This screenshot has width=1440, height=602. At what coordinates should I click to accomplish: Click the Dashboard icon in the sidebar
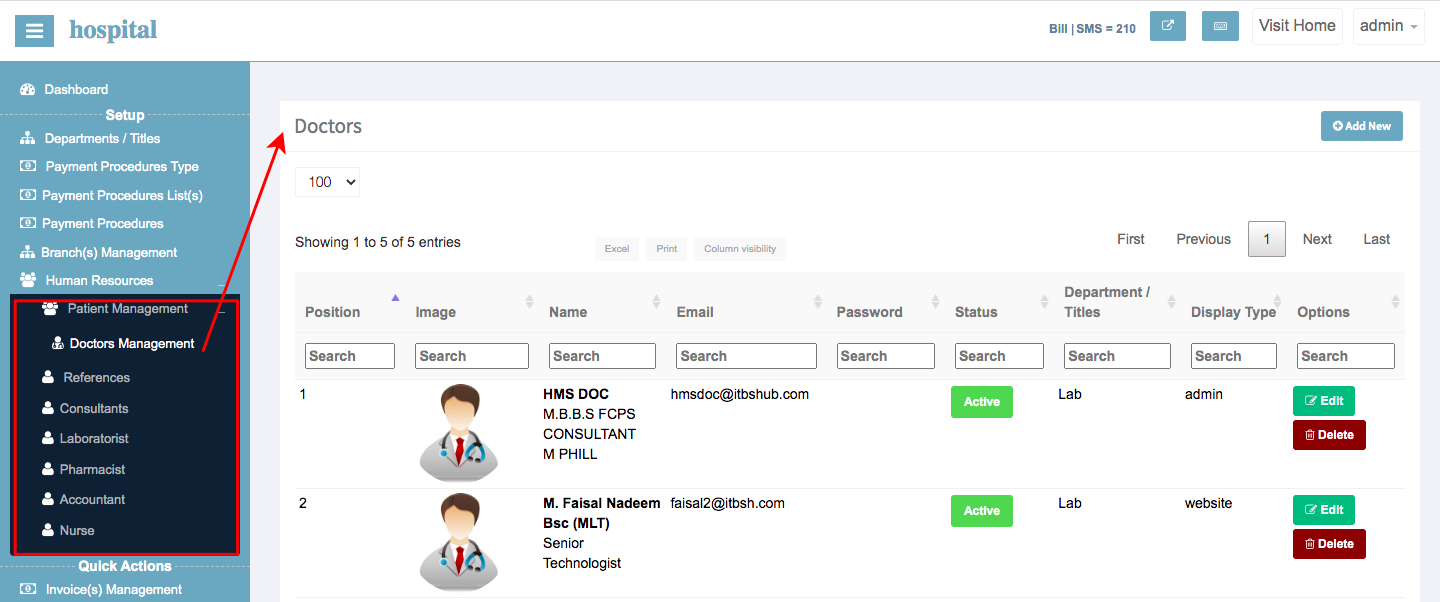coord(28,89)
